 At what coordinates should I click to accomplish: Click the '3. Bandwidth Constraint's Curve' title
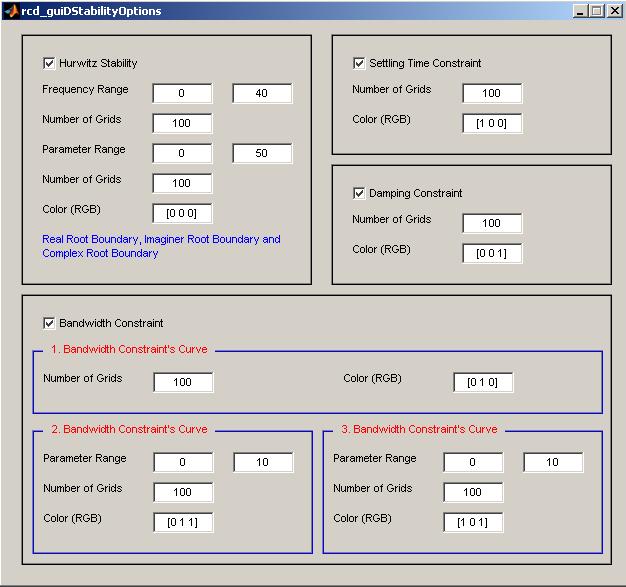click(419, 429)
